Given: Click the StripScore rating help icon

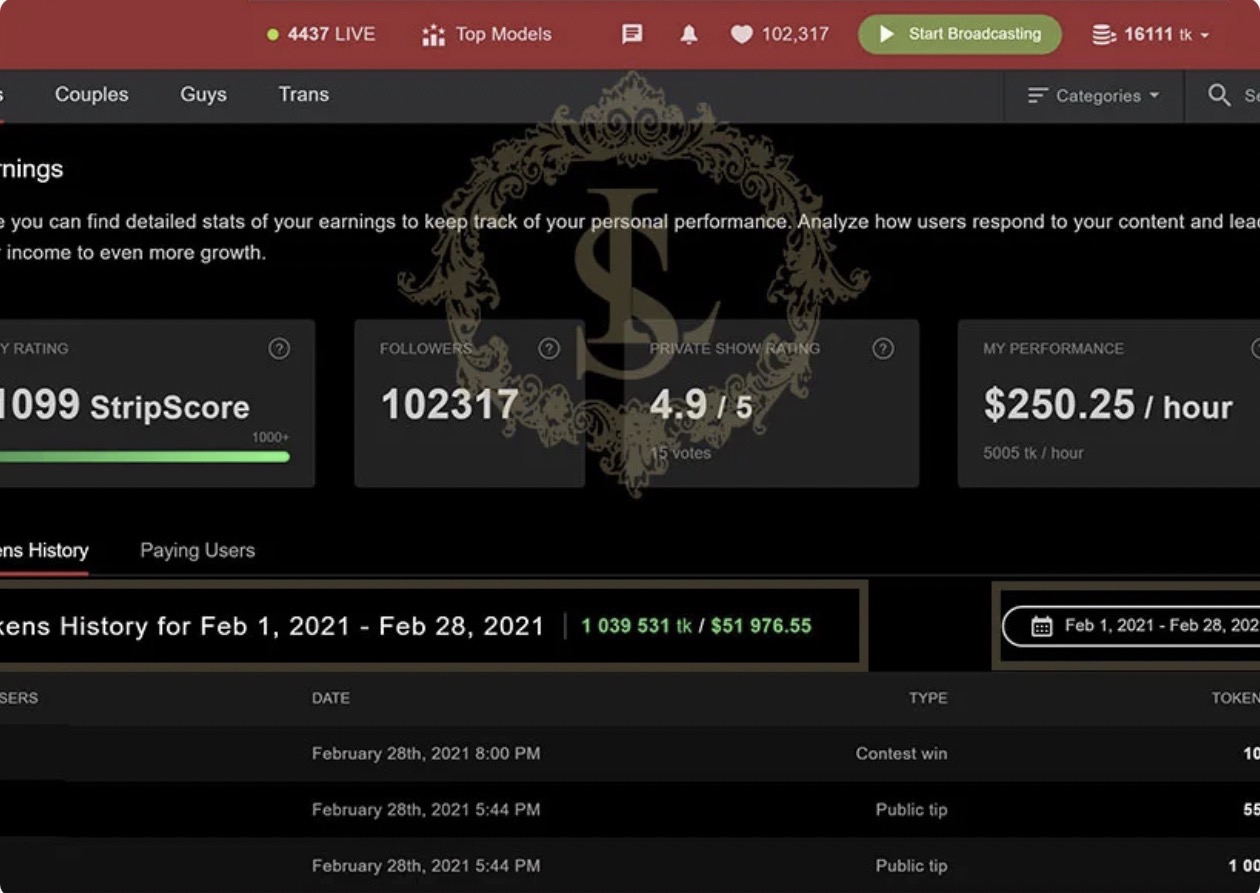Looking at the screenshot, I should pos(279,348).
